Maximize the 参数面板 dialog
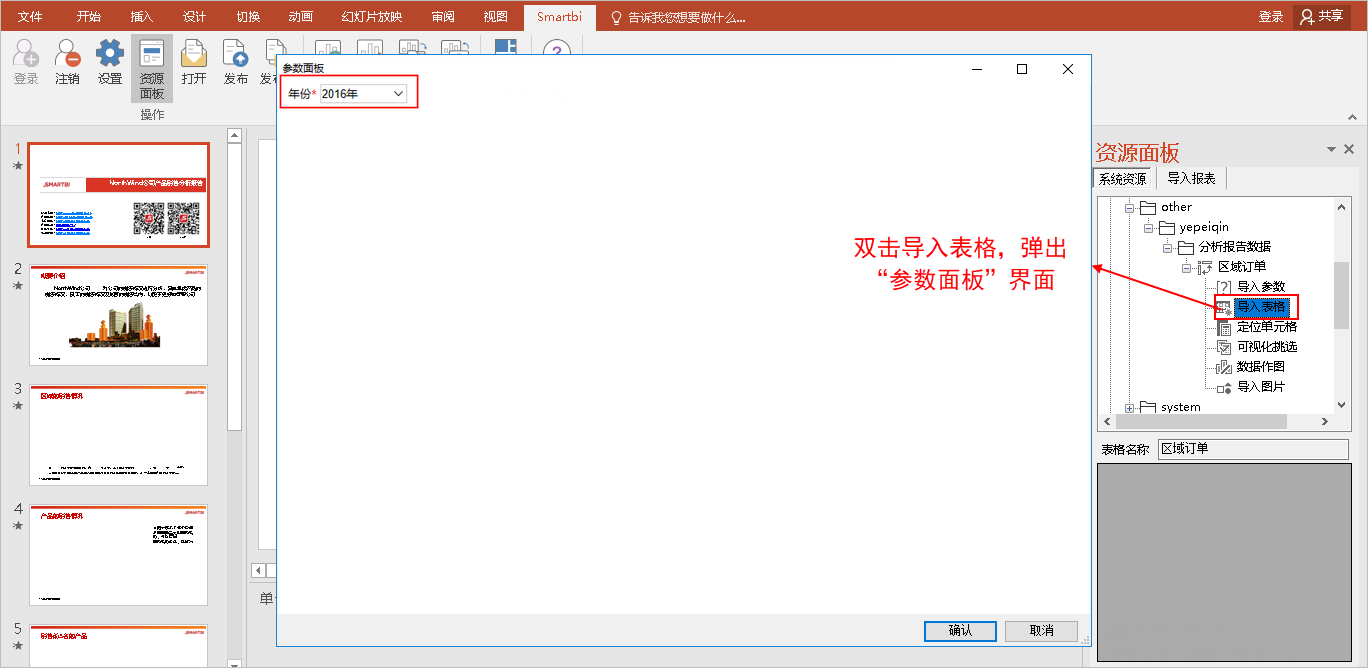Screen dimensions: 1368x668 1022,69
